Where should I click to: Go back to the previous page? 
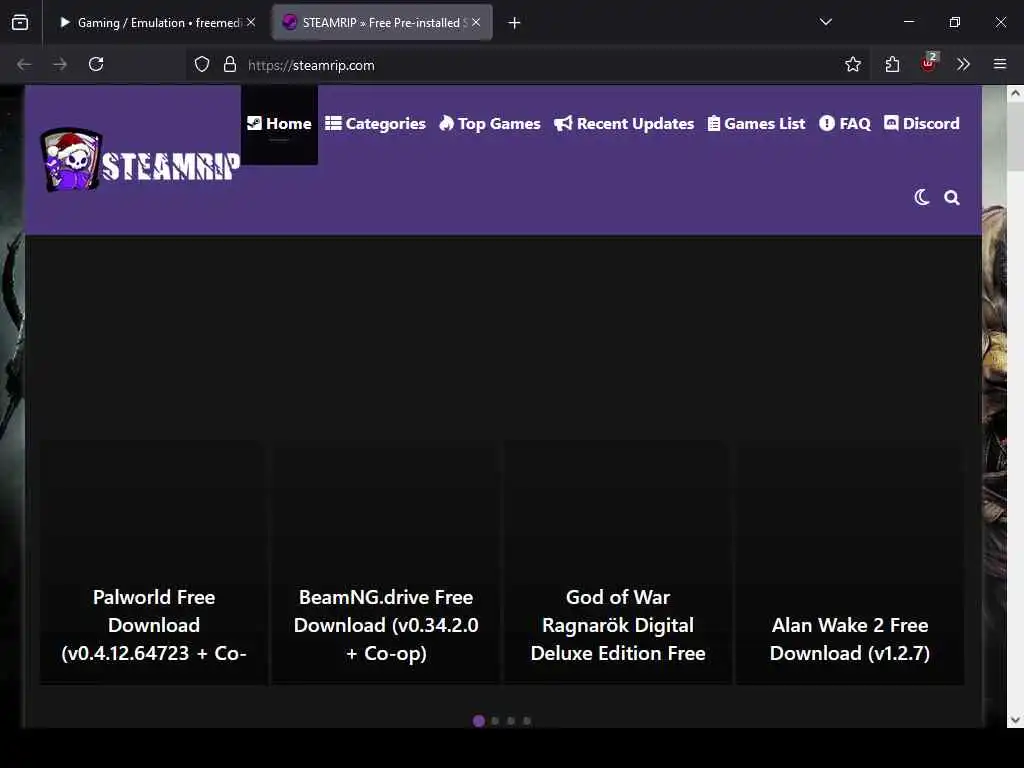(24, 64)
